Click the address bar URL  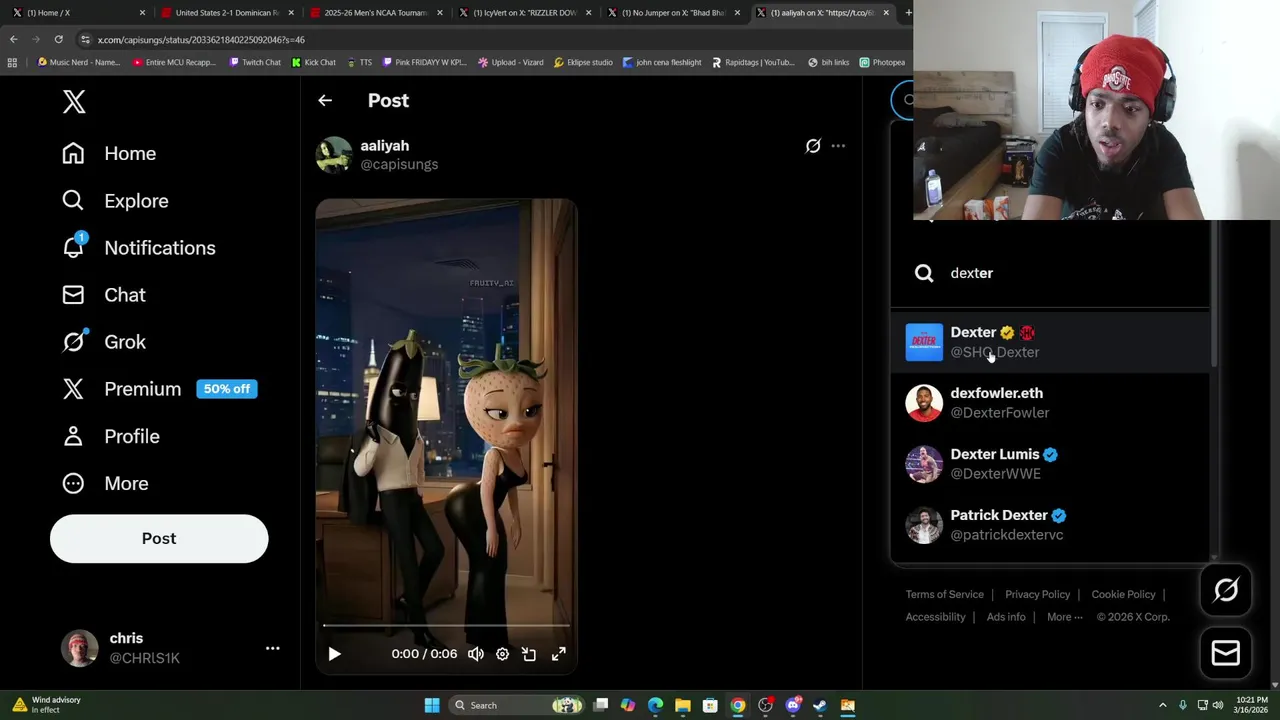201,40
